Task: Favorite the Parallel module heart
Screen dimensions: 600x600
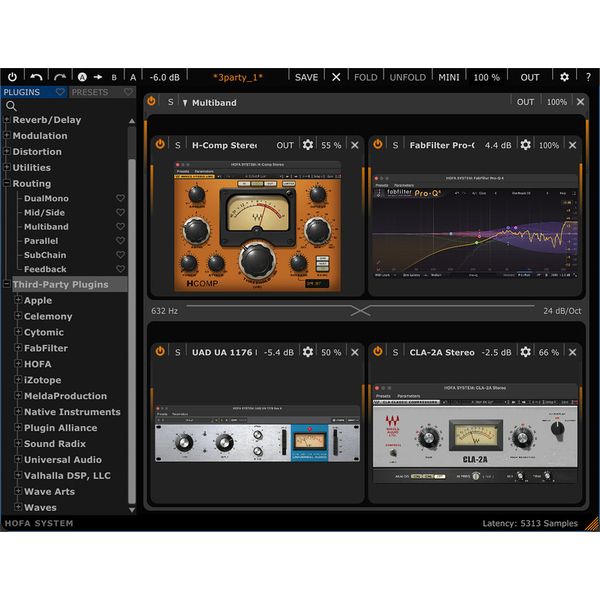Action: 120,241
